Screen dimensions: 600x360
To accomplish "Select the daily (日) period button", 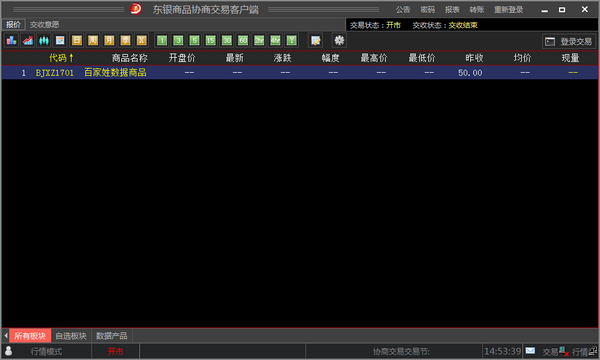I will [77, 40].
